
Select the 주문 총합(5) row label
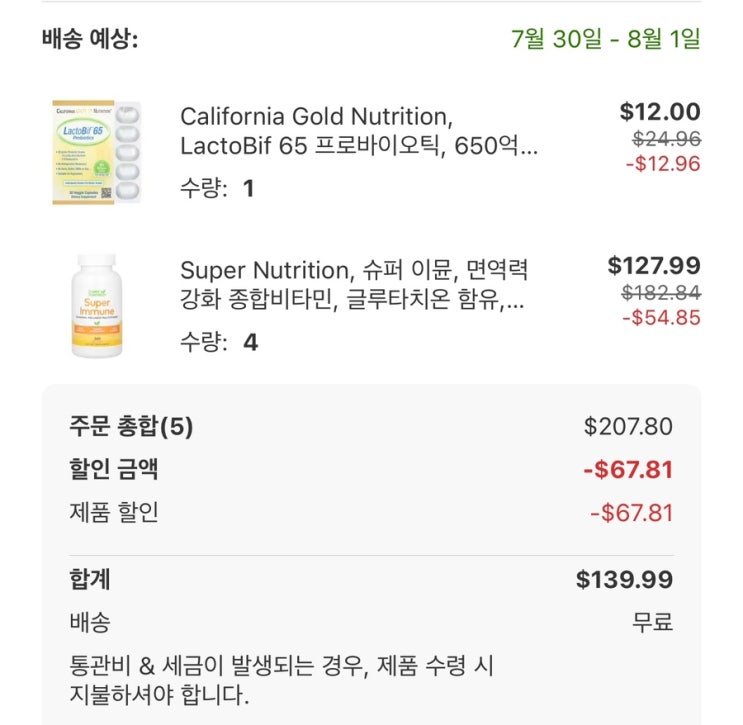(131, 427)
